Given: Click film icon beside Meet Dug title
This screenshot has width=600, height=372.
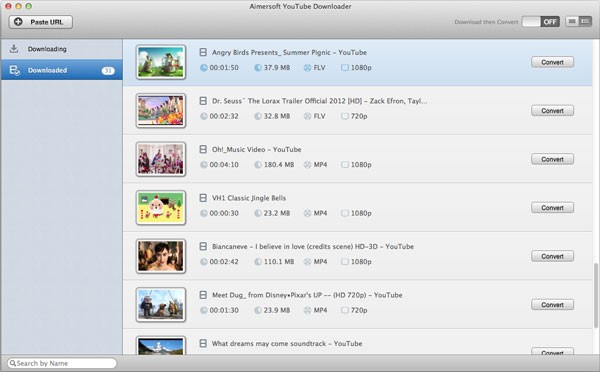Looking at the screenshot, I should (x=203, y=295).
